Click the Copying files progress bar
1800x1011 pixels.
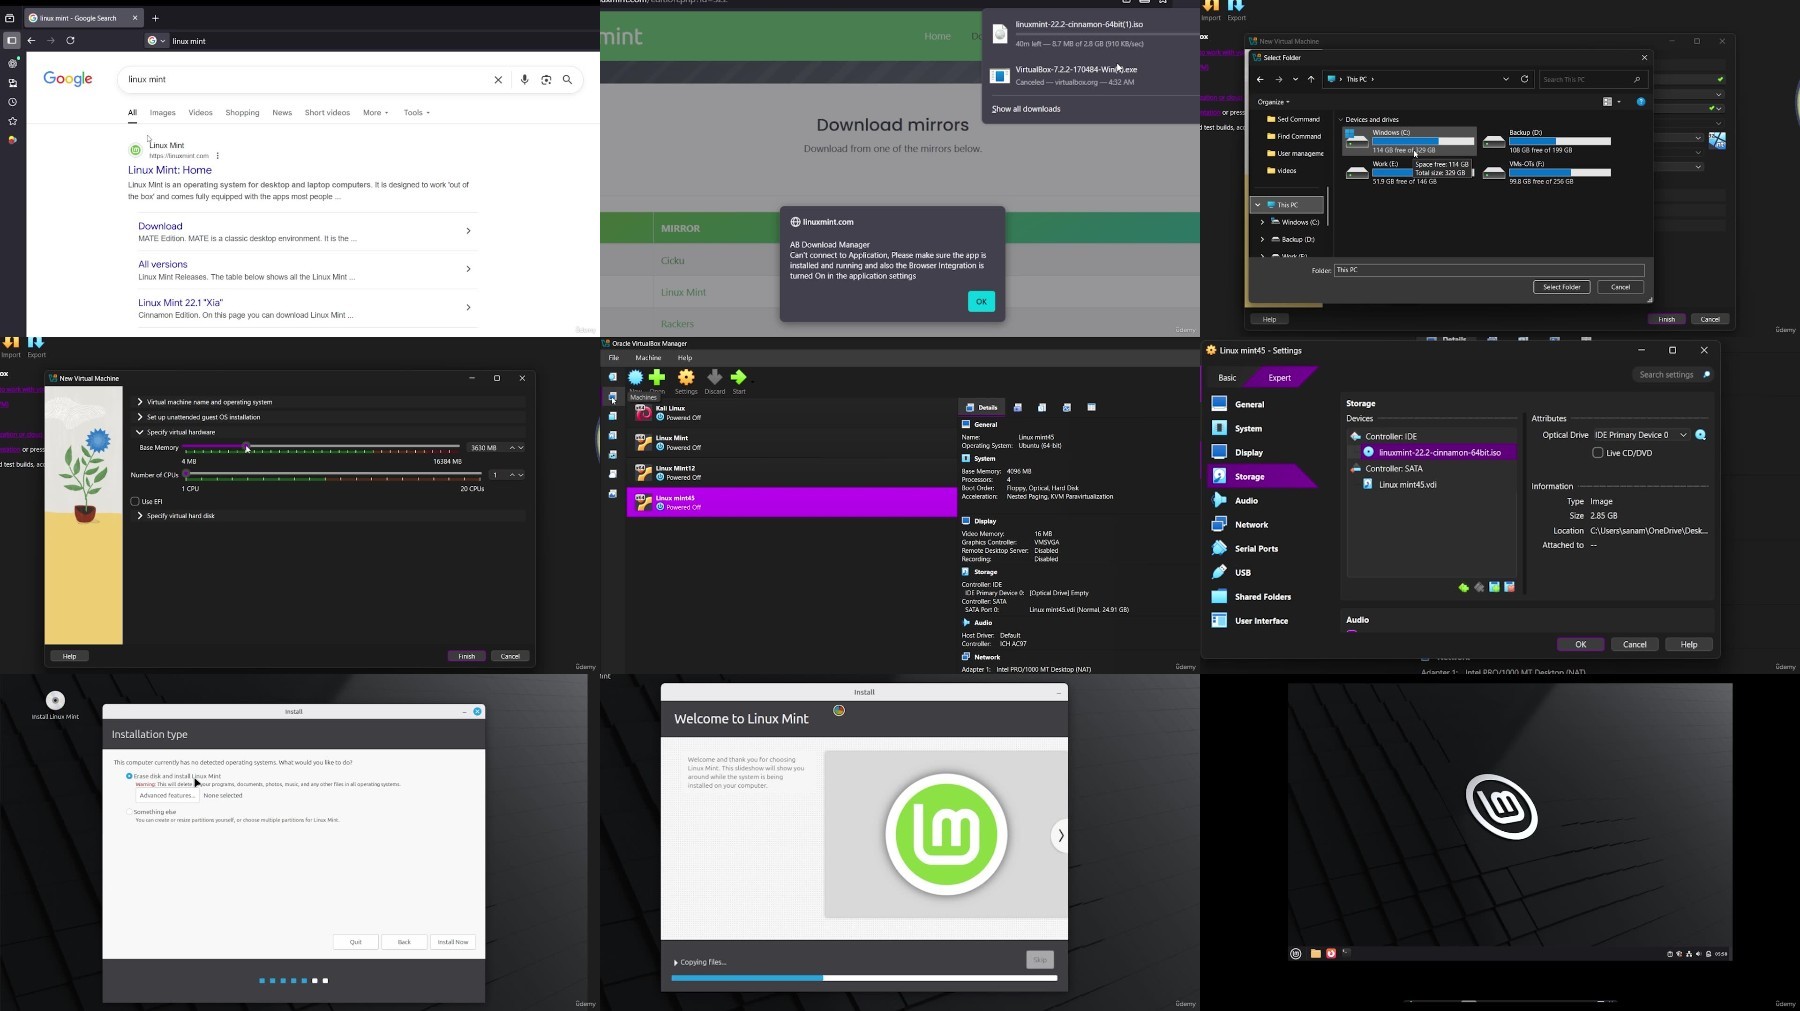[864, 978]
